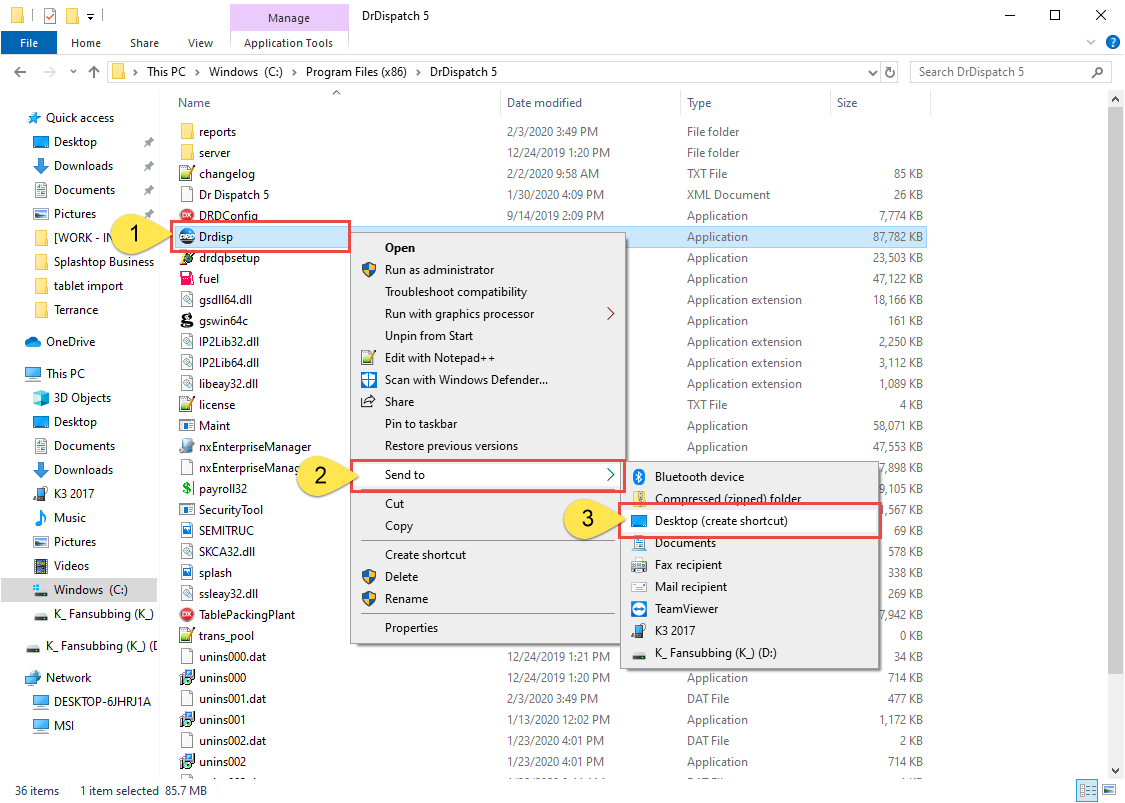The height and width of the screenshot is (803, 1125).
Task: Click TeamViewer icon in Send to menu
Action: click(x=639, y=609)
